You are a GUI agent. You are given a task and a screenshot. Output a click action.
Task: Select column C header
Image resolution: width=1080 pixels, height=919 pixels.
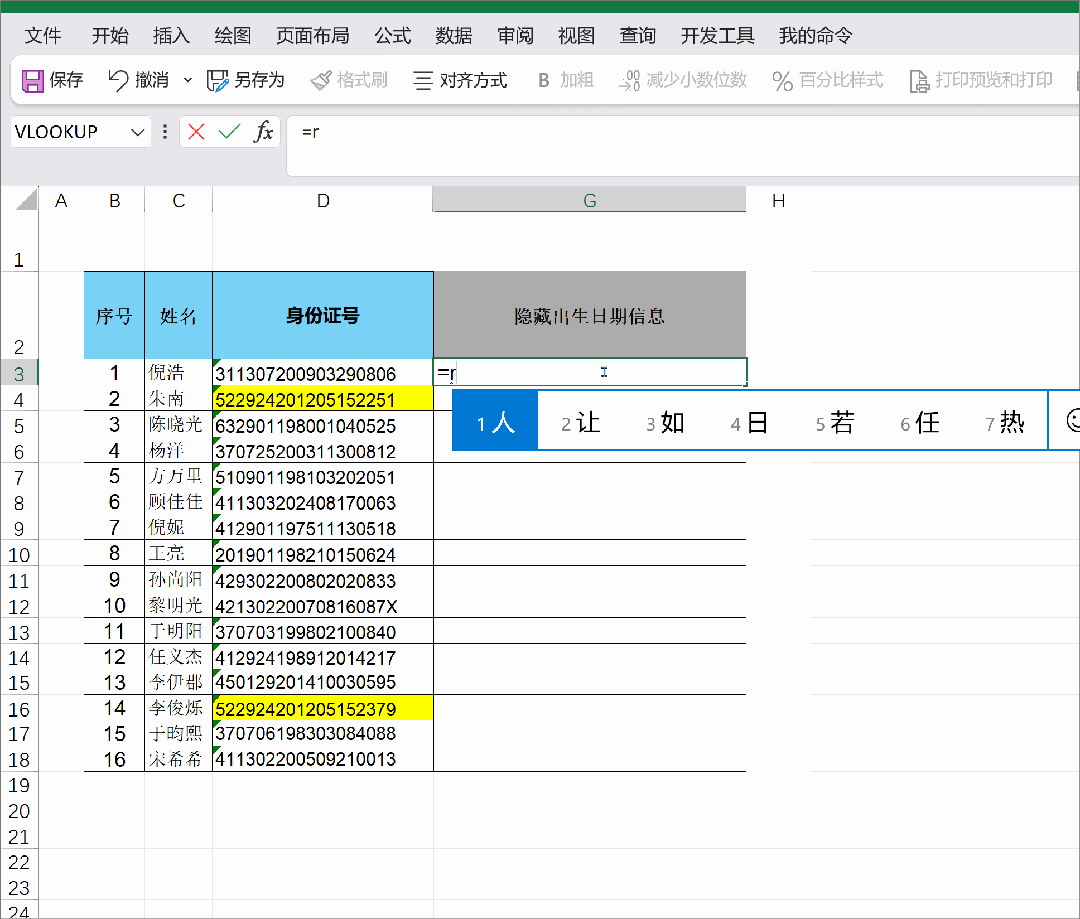click(178, 200)
